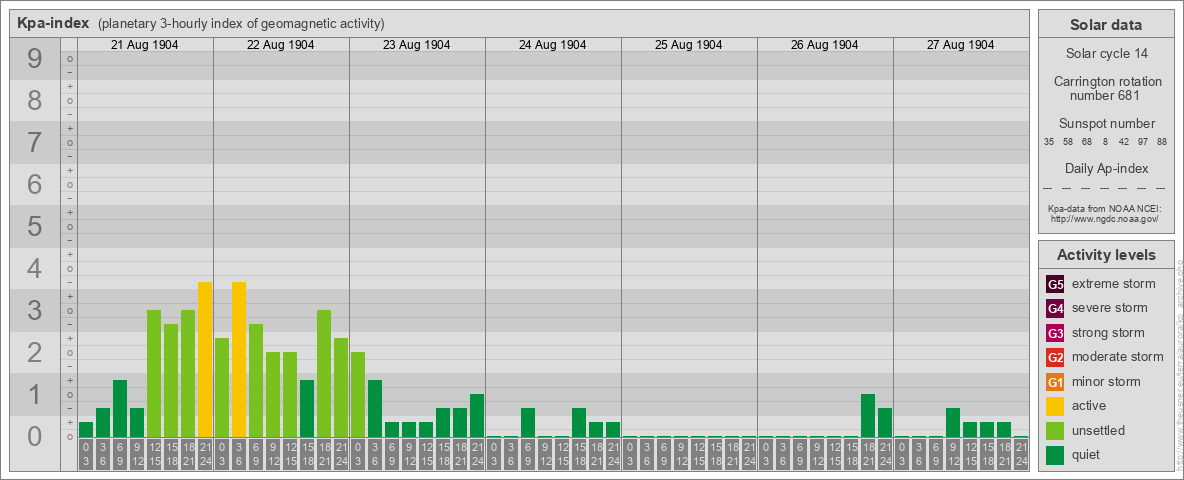Click the 21 Aug 1904 date header
Viewport: 1184px width, 480px height.
[x=145, y=45]
